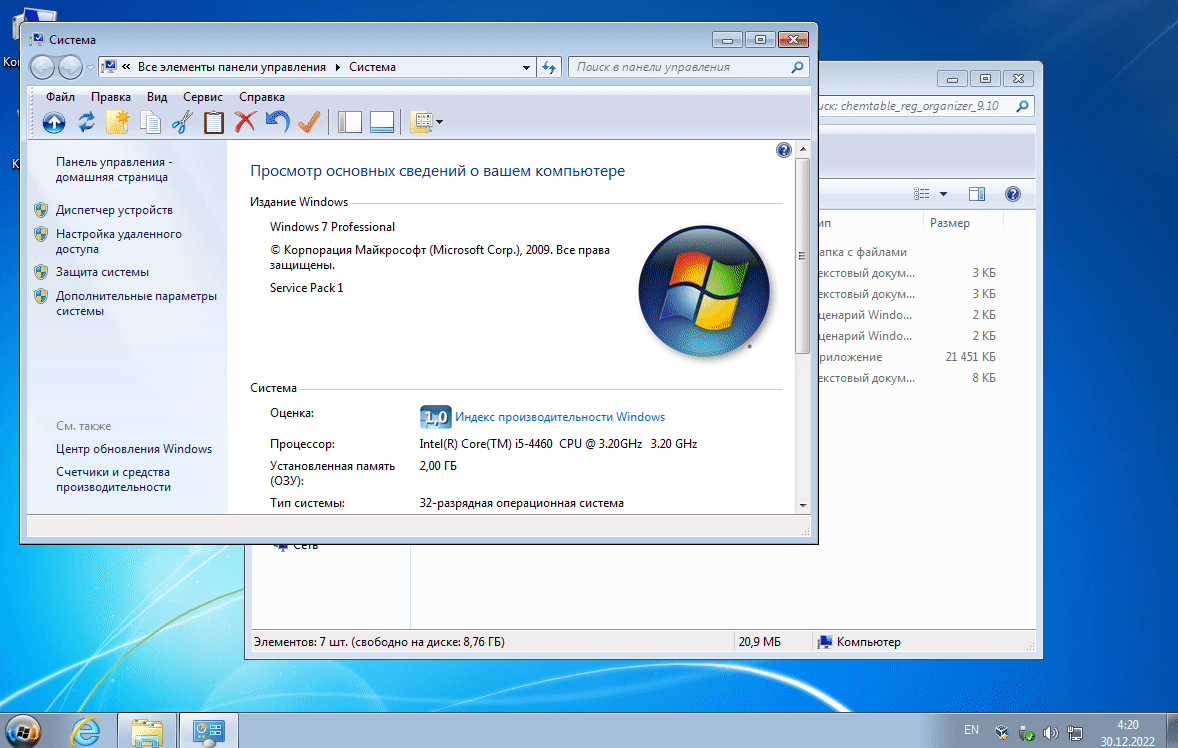Click the search magnifier in Explorer window
Screen dimensions: 1178x748
[x=1022, y=106]
